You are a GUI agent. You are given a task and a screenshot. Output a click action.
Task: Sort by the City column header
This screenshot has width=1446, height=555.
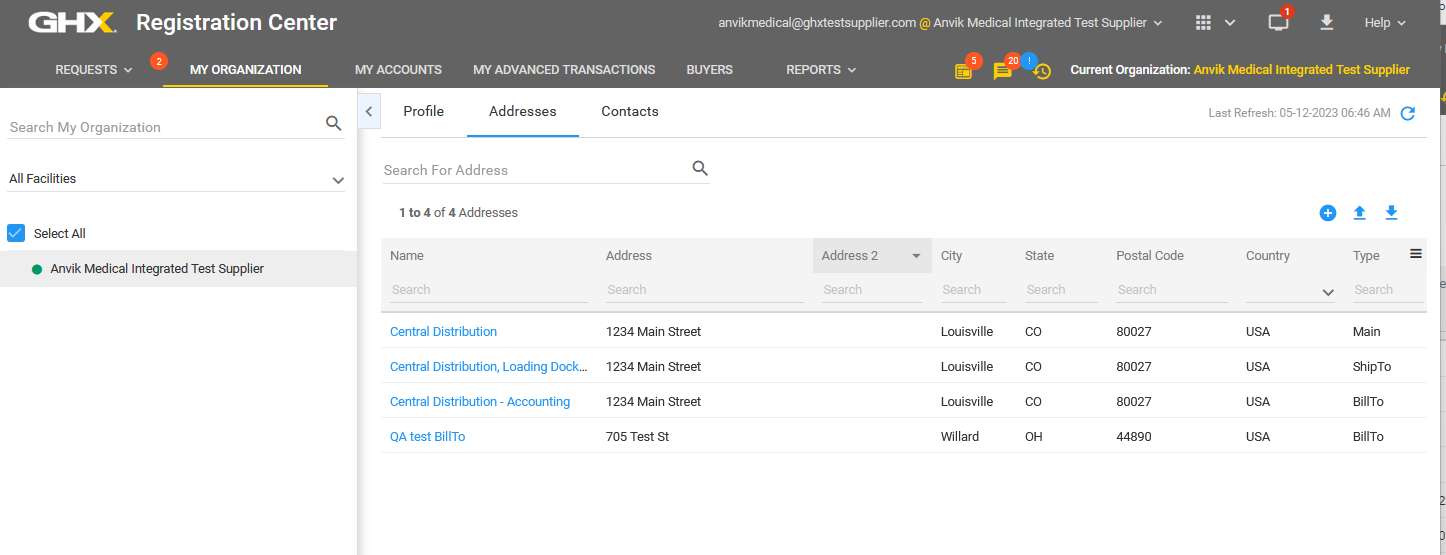click(952, 256)
